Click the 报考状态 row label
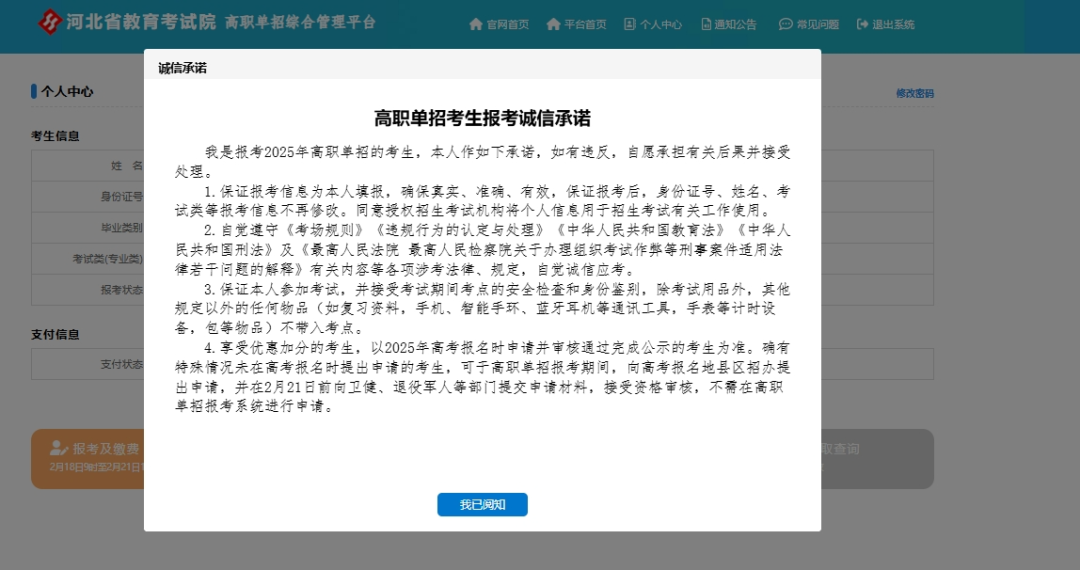Screen dimensions: 1080x570 (x=122, y=290)
